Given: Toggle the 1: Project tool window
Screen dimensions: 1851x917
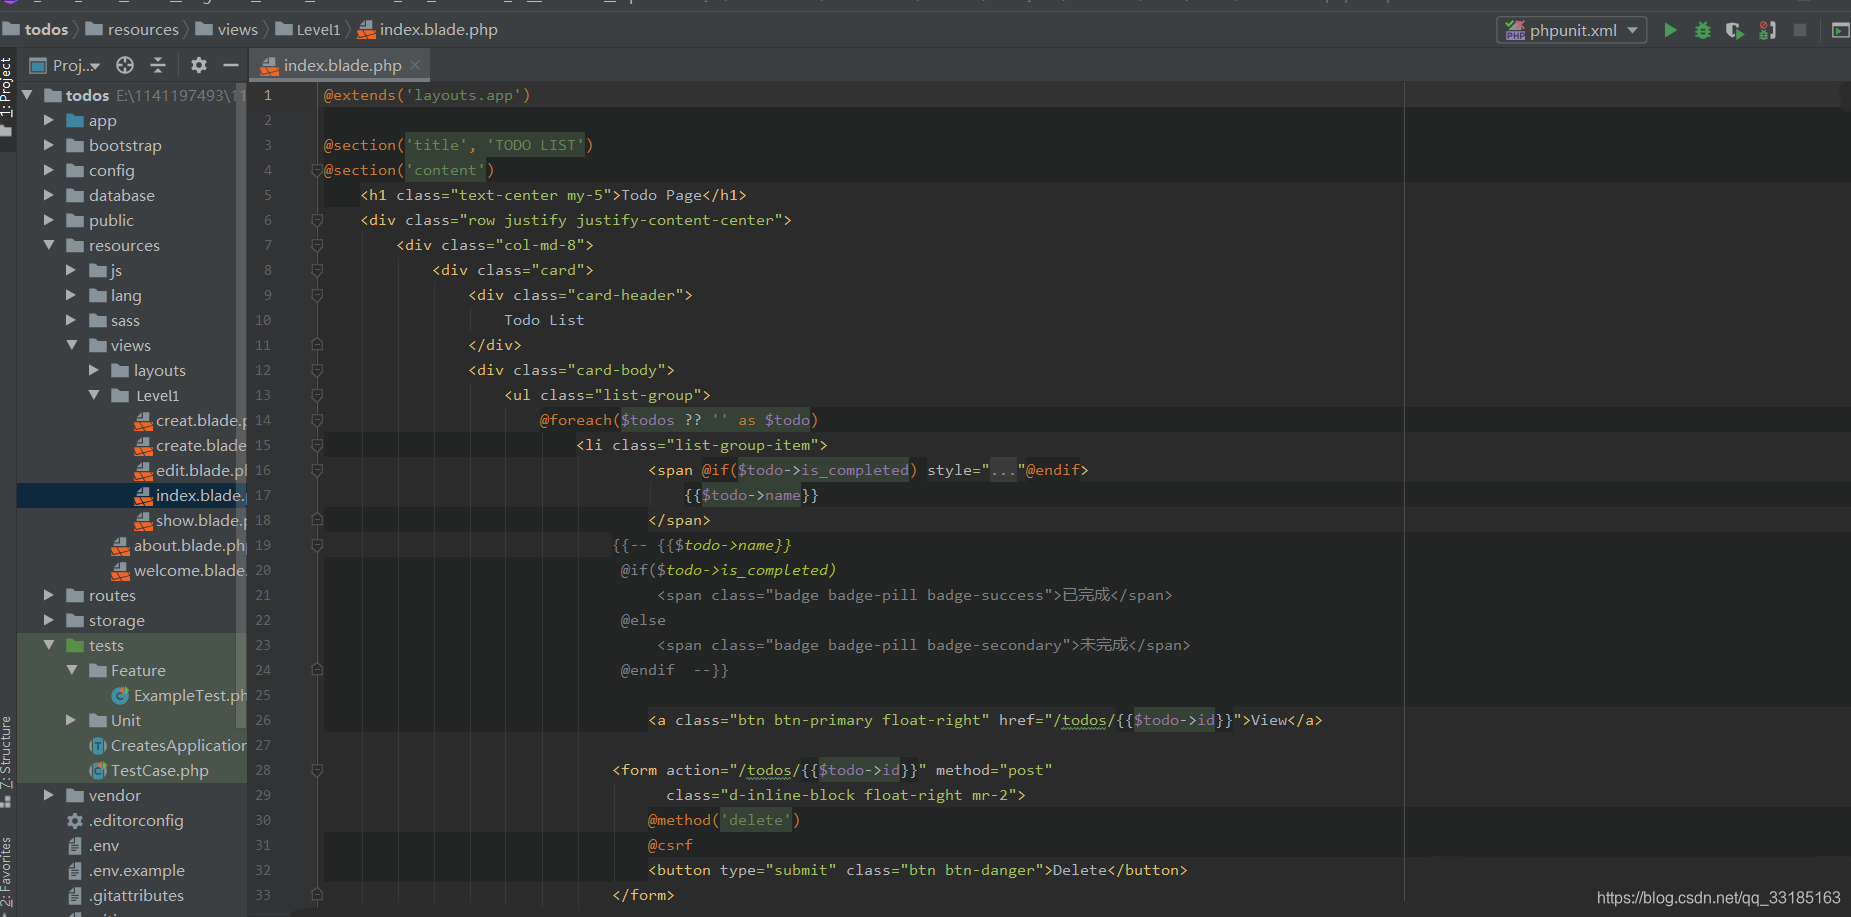Looking at the screenshot, I should (x=7, y=95).
